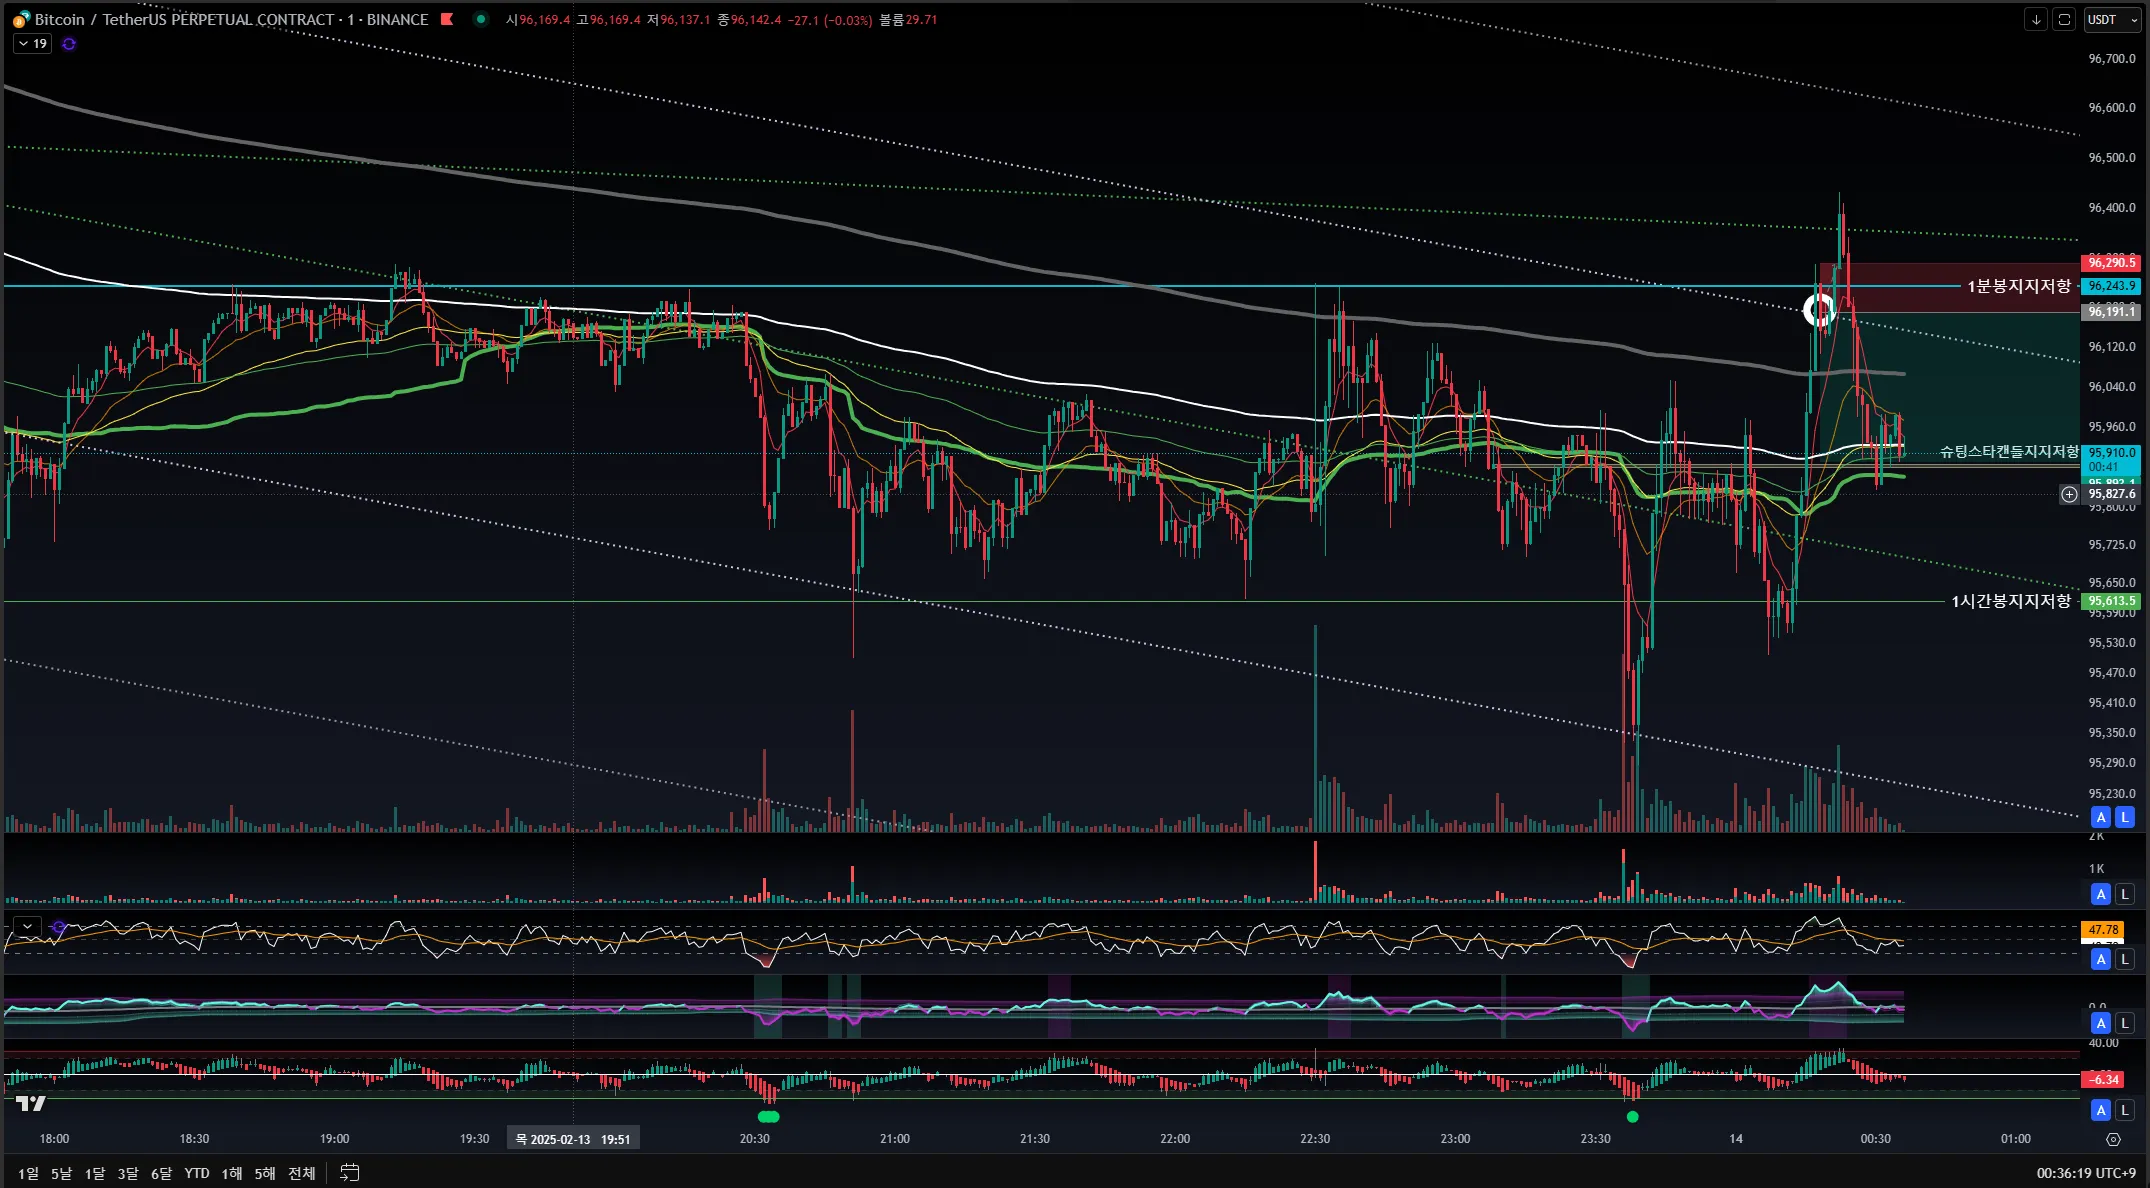This screenshot has width=2150, height=1188.
Task: Click the green 95,613.5 price tag
Action: 2111,601
